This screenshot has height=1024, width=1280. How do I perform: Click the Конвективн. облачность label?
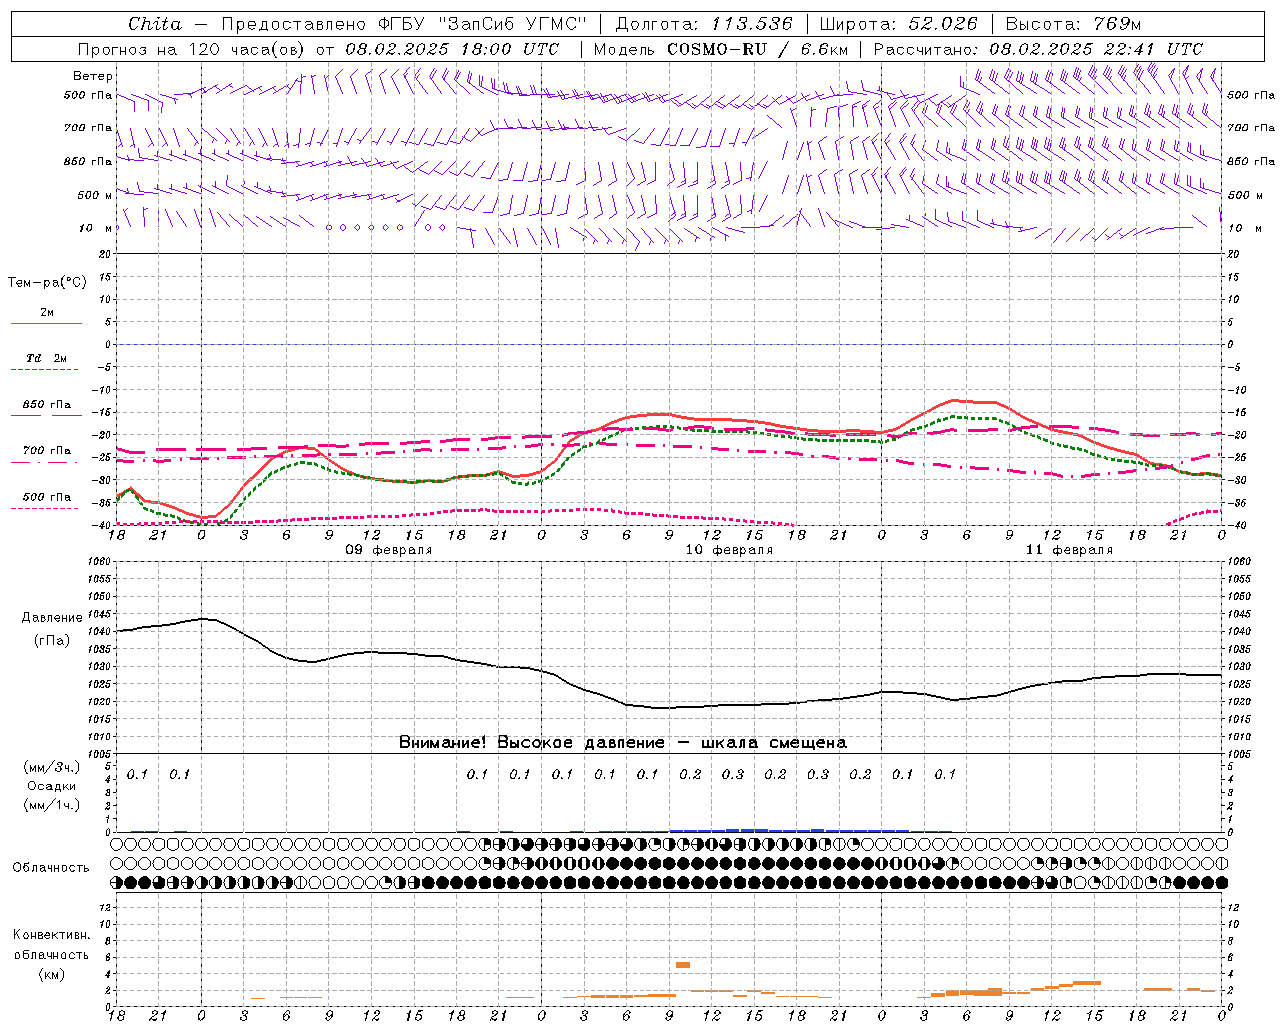point(51,945)
